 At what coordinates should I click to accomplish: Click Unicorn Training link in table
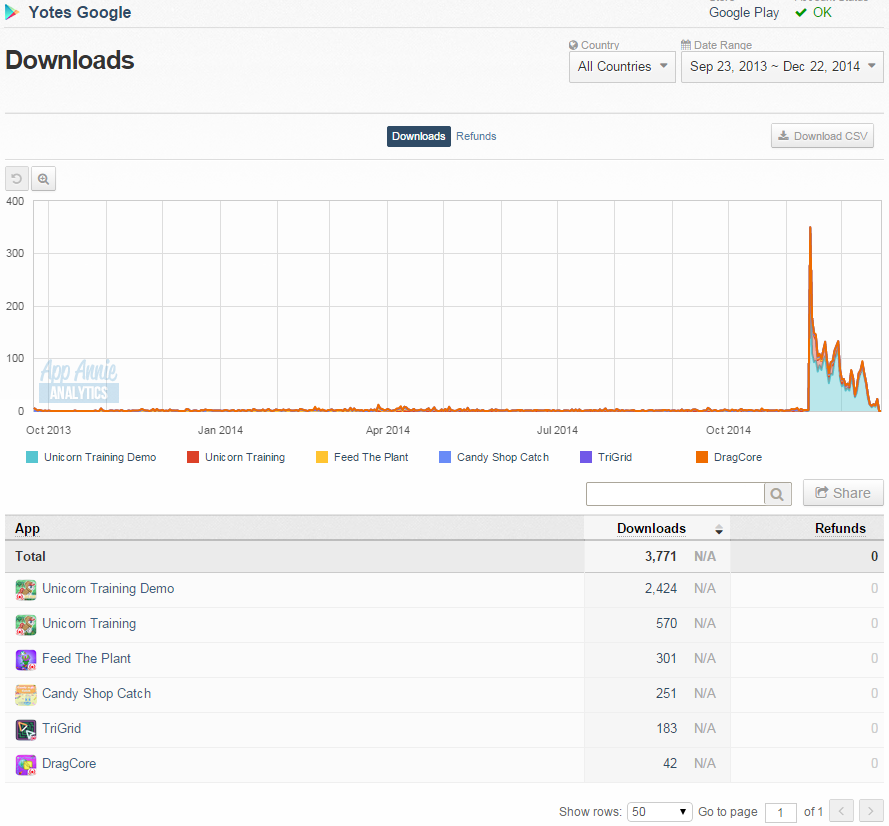89,624
